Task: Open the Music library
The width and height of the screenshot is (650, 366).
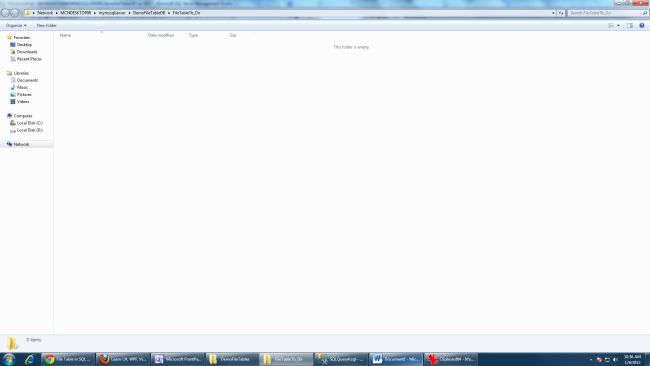Action: click(x=22, y=87)
